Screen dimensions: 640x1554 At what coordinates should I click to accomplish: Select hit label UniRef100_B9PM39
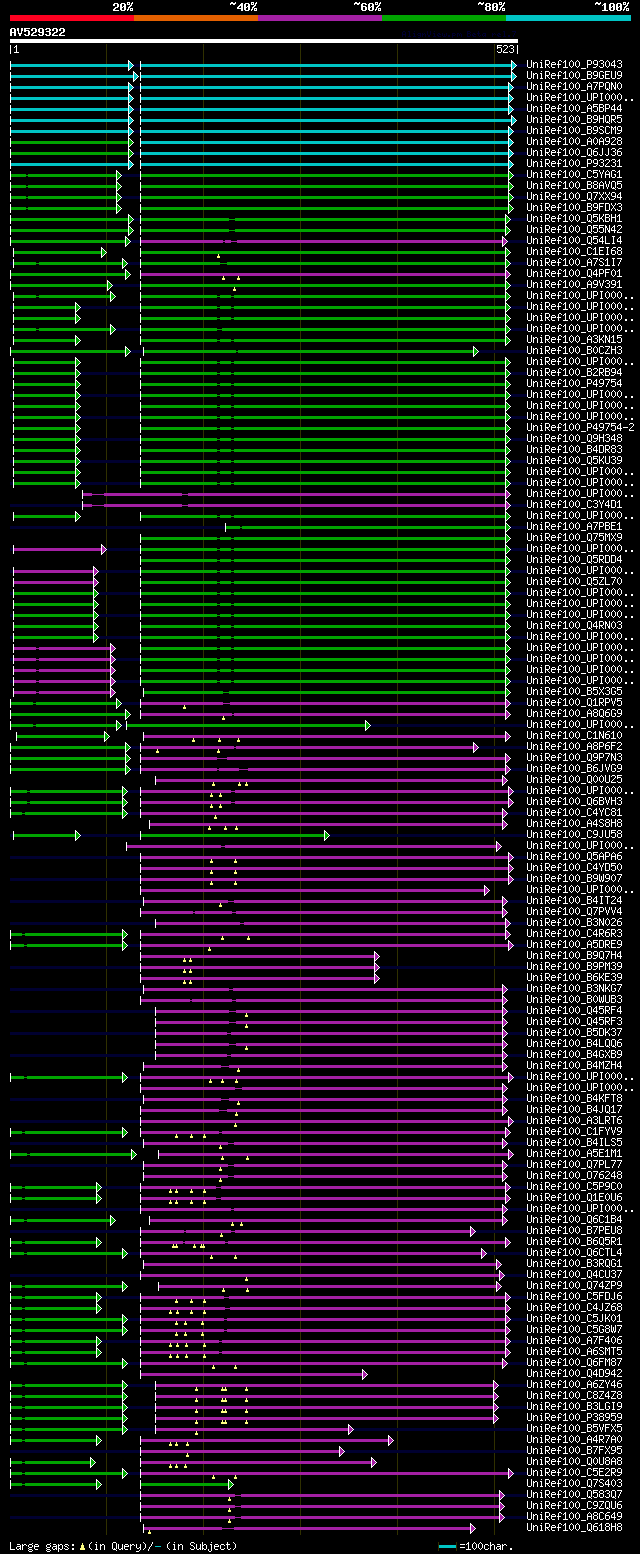point(574,966)
